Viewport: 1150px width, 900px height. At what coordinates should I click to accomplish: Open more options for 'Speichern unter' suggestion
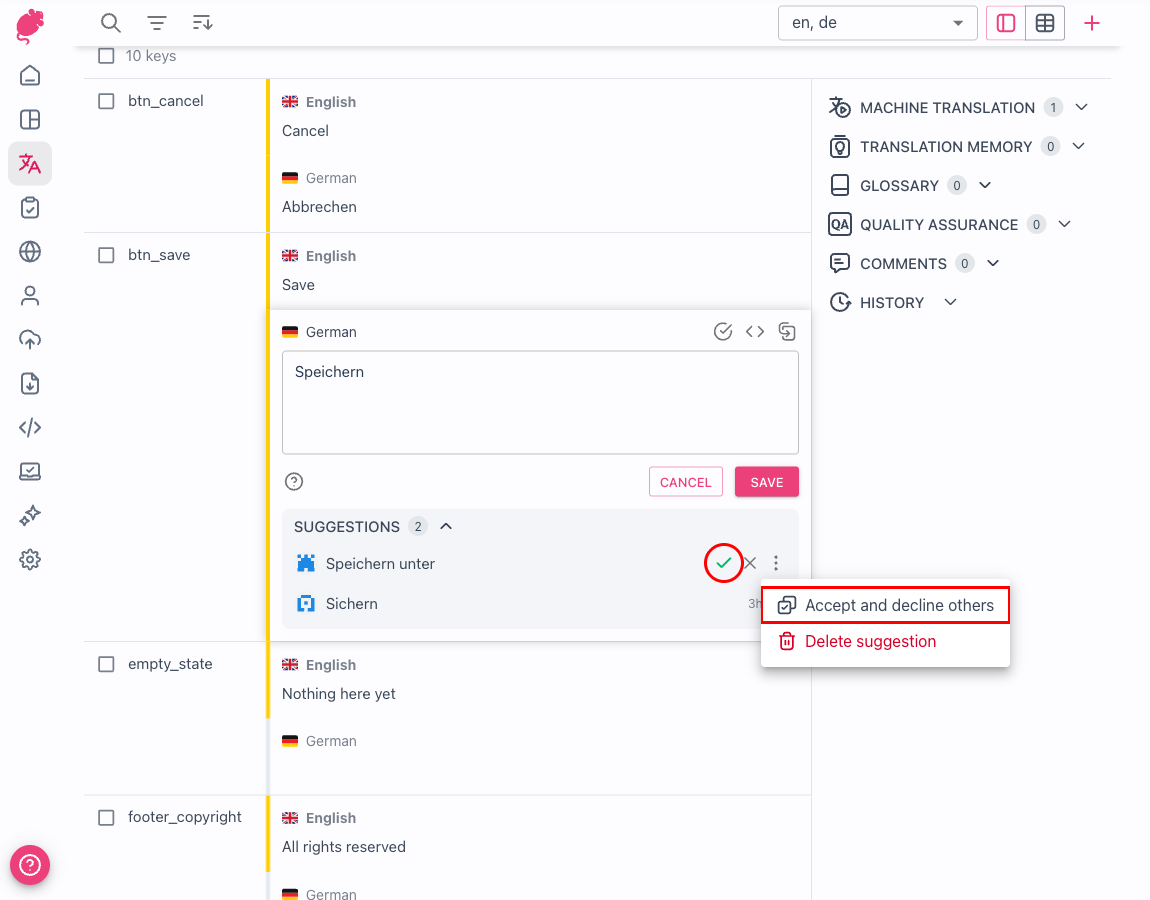776,563
